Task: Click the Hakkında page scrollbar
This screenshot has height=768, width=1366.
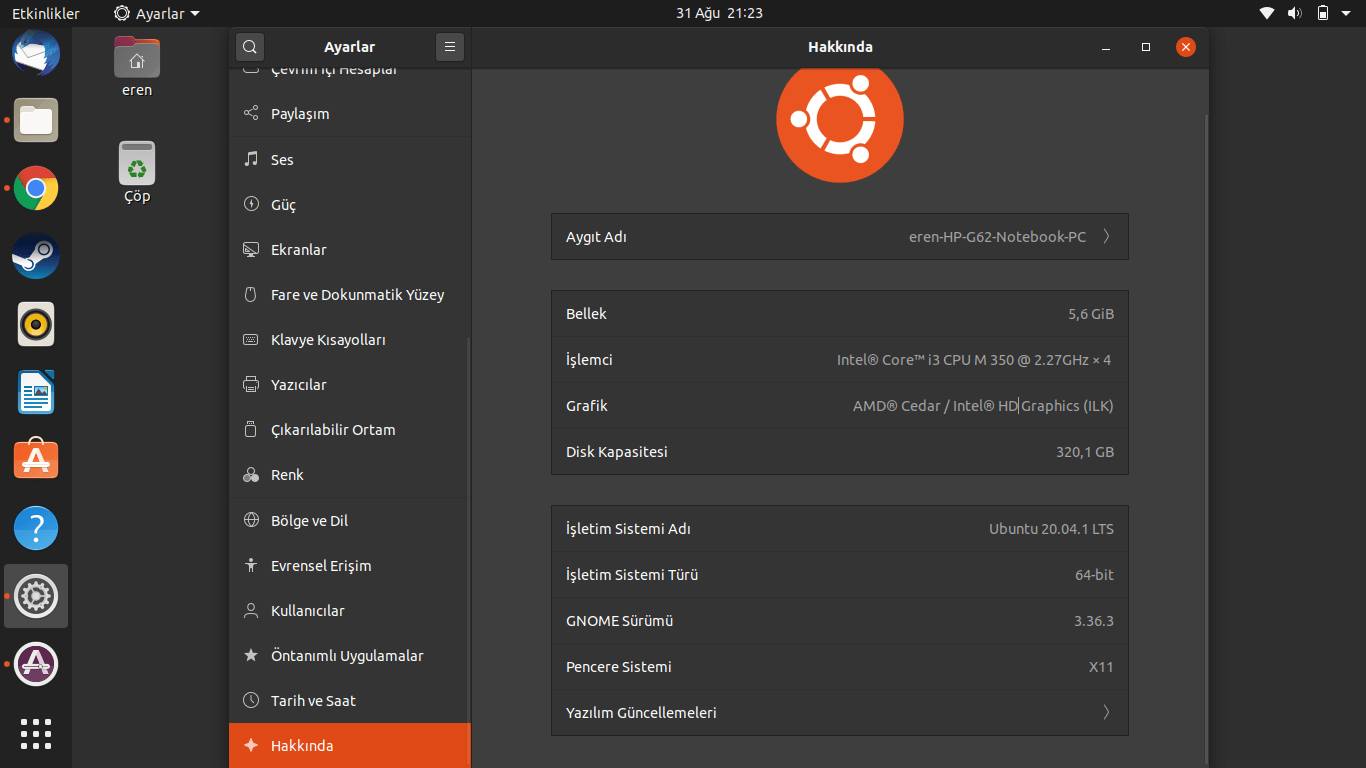Action: 1205,440
